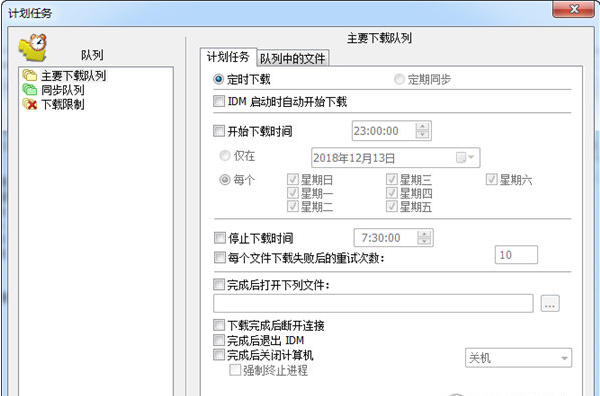600x396 pixels.
Task: Select the 每个 radio button
Action: pyautogui.click(x=225, y=179)
